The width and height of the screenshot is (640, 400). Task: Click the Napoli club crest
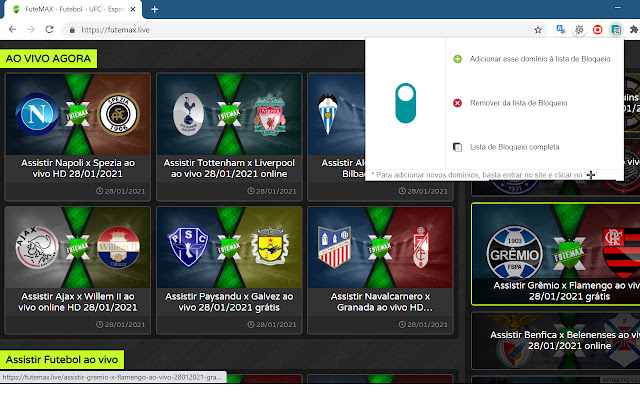pyautogui.click(x=37, y=114)
